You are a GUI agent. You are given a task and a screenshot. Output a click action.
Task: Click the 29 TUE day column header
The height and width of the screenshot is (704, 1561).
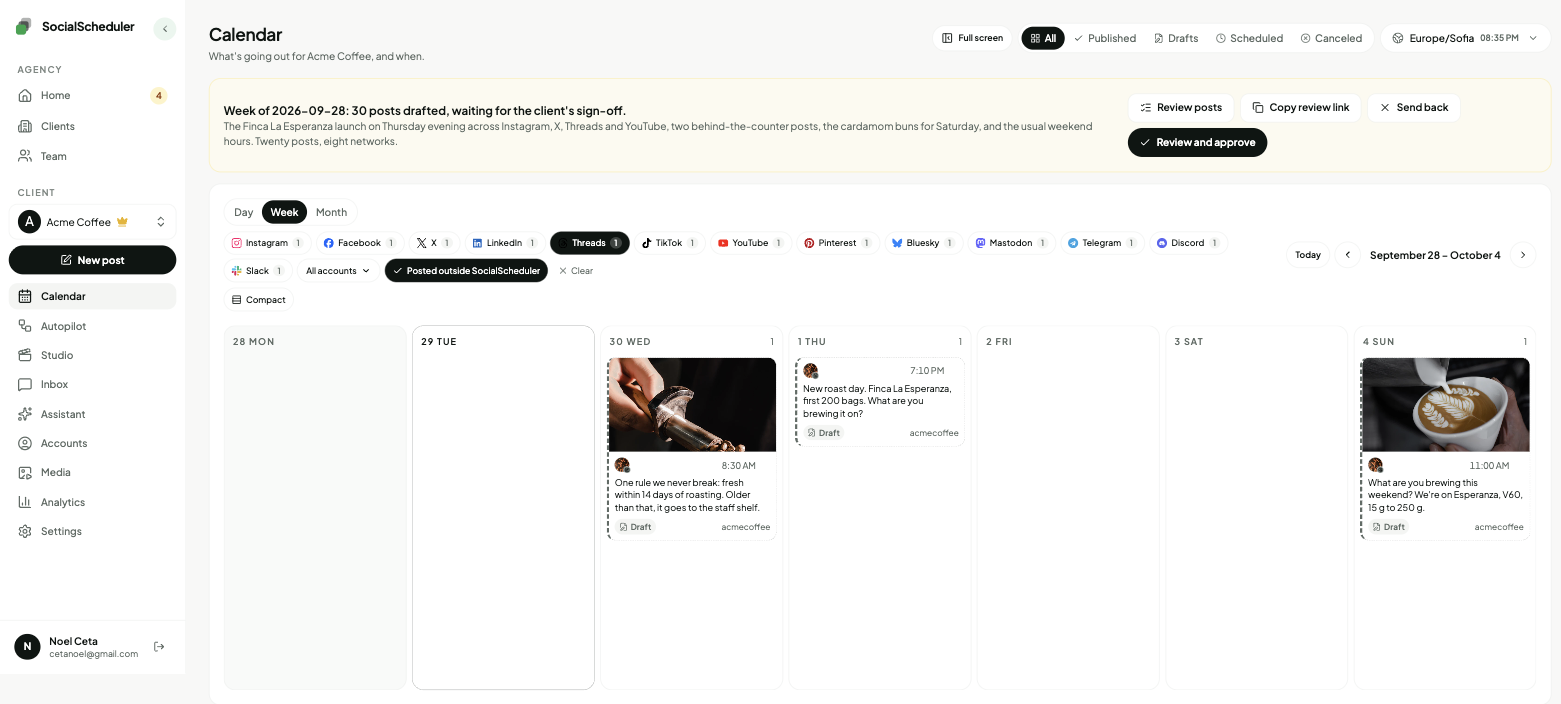click(x=439, y=342)
